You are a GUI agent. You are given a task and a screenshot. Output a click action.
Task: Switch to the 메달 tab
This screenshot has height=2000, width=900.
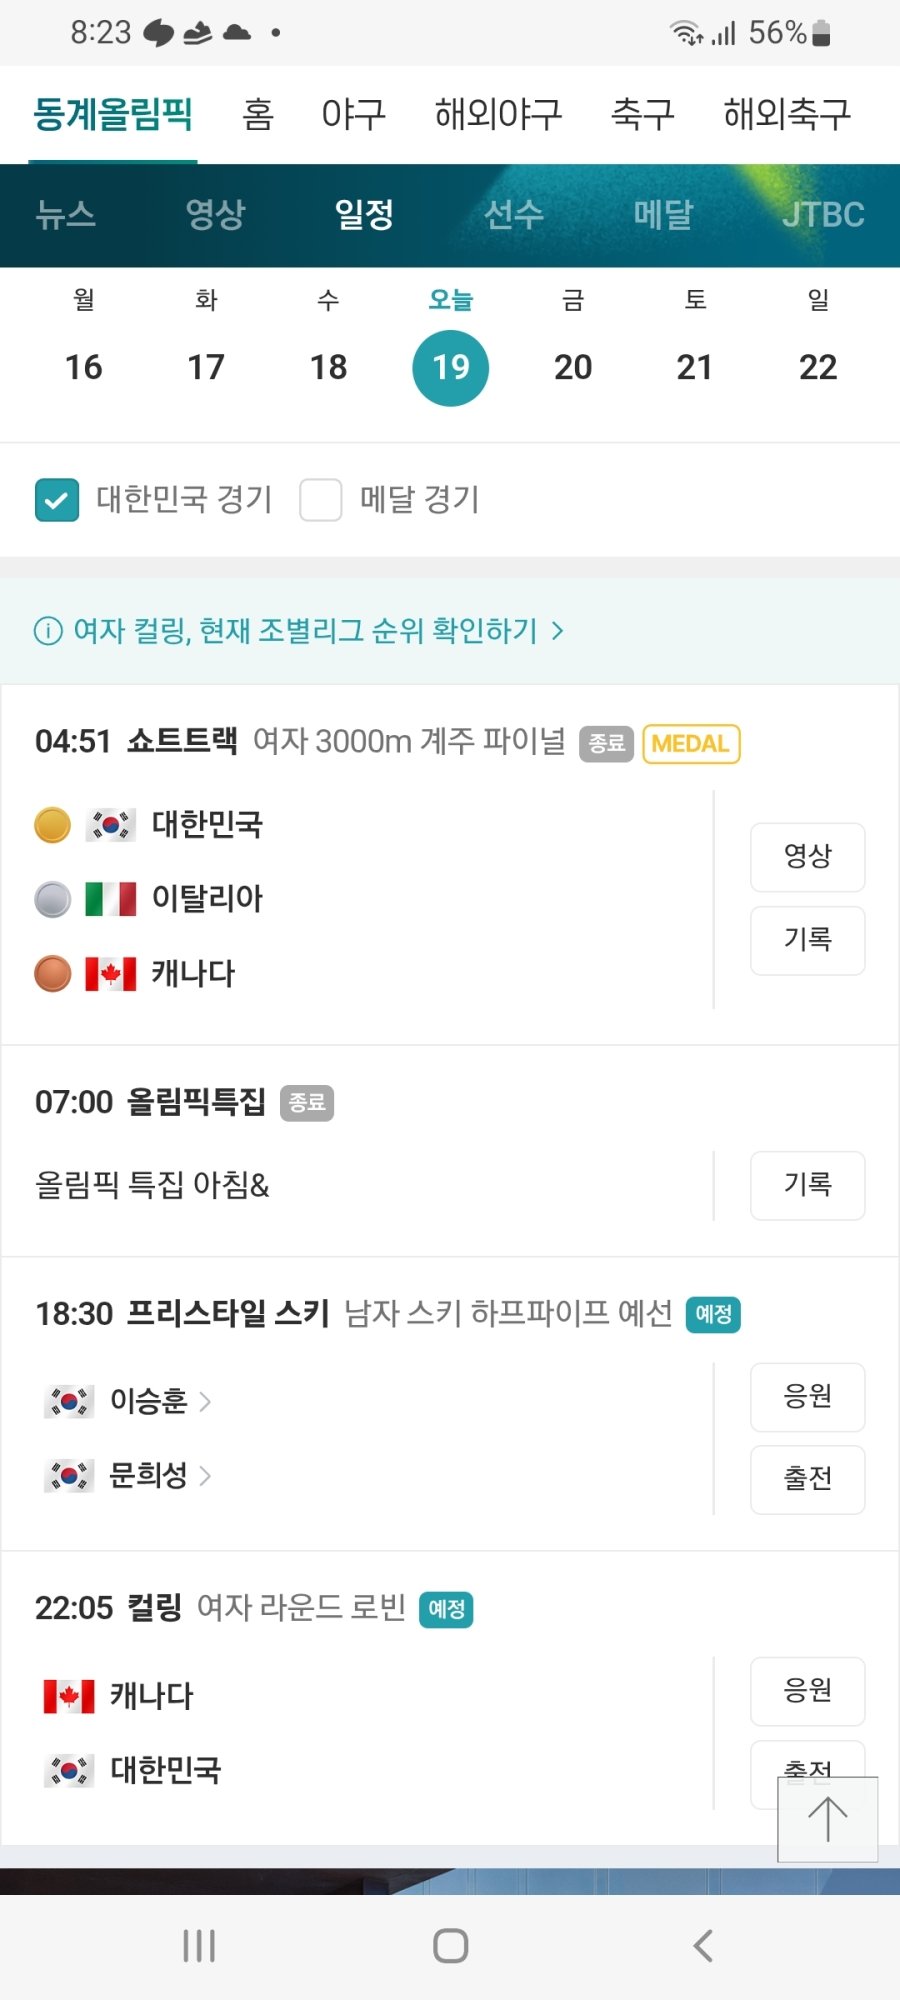(663, 214)
